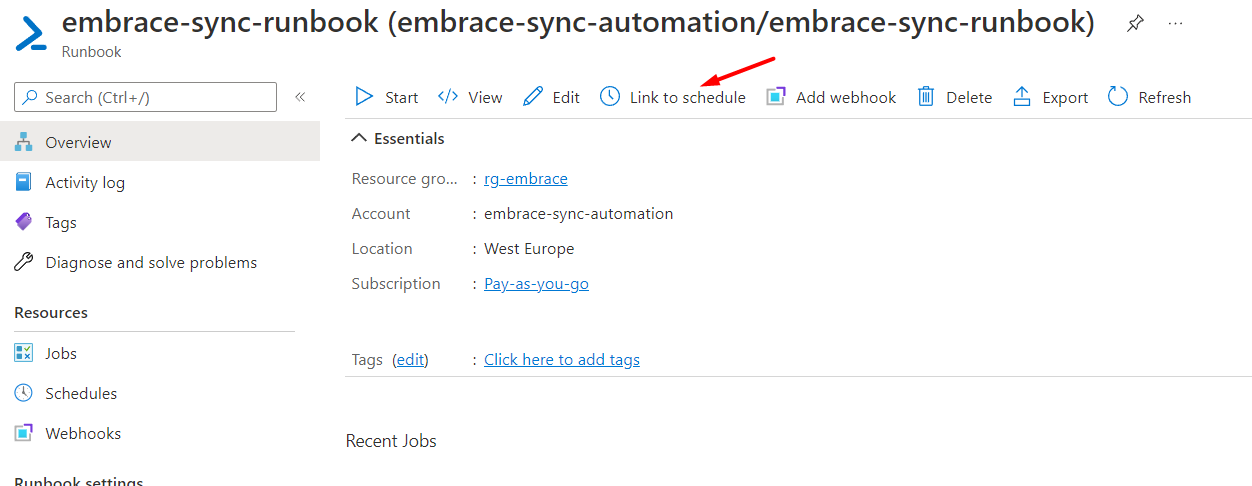
Task: Click the Webhooks sidebar icon
Action: (24, 433)
